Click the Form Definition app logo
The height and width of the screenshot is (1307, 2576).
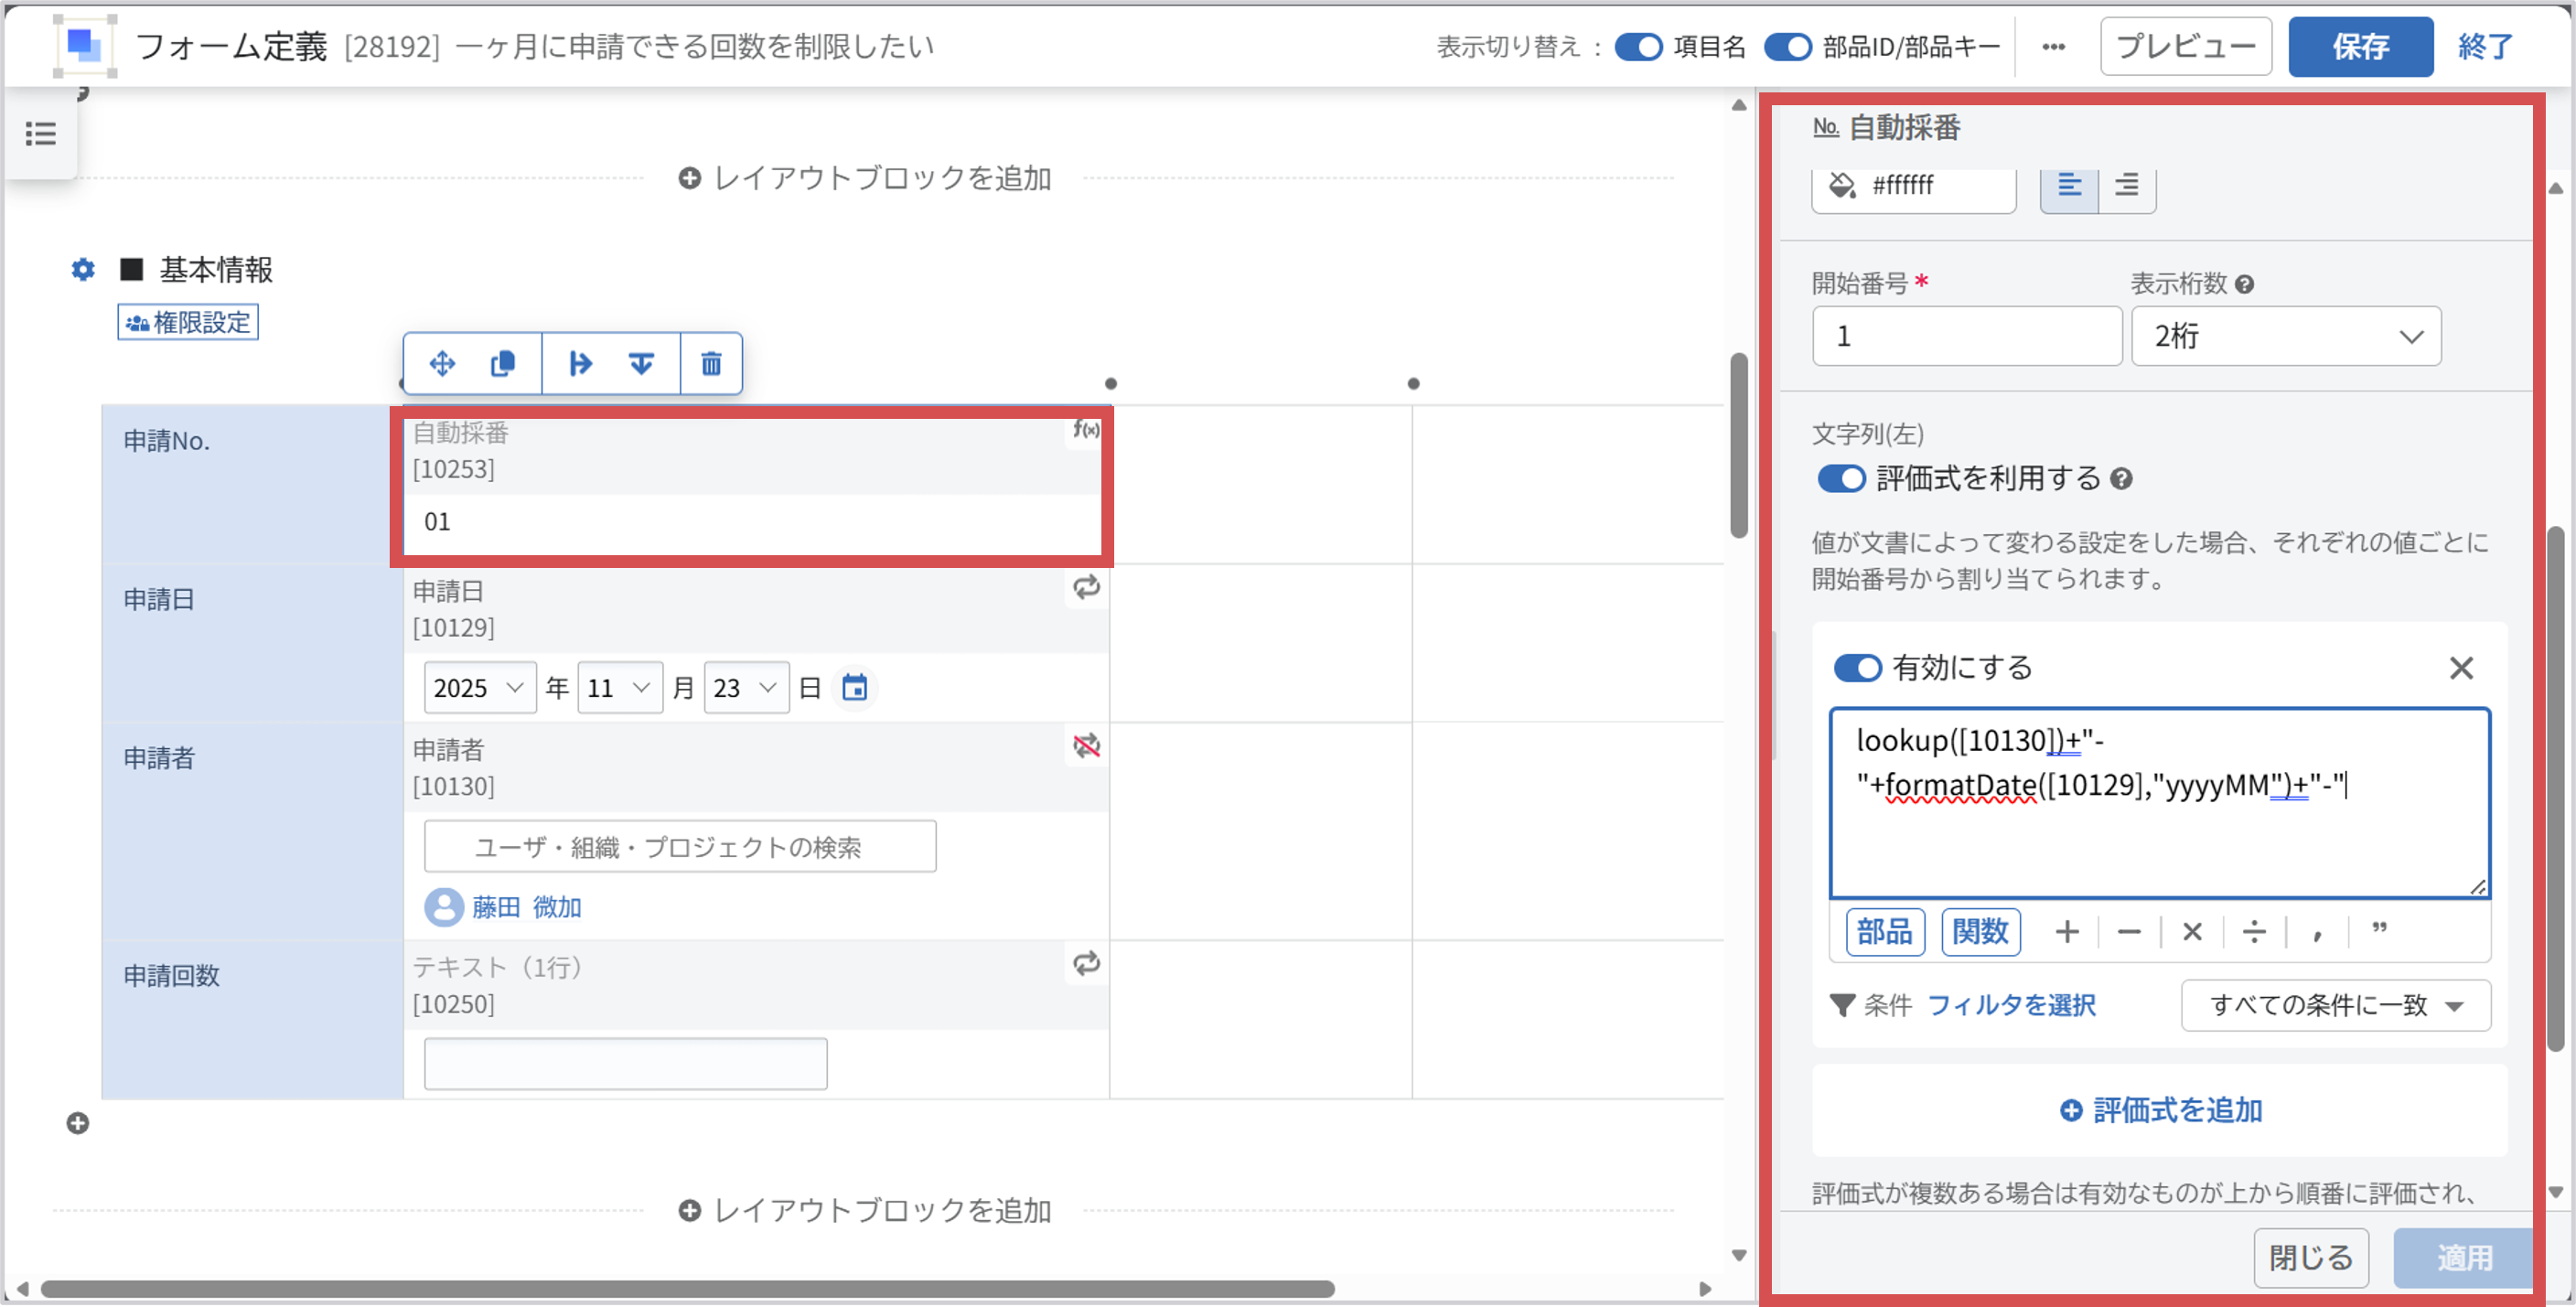(85, 46)
